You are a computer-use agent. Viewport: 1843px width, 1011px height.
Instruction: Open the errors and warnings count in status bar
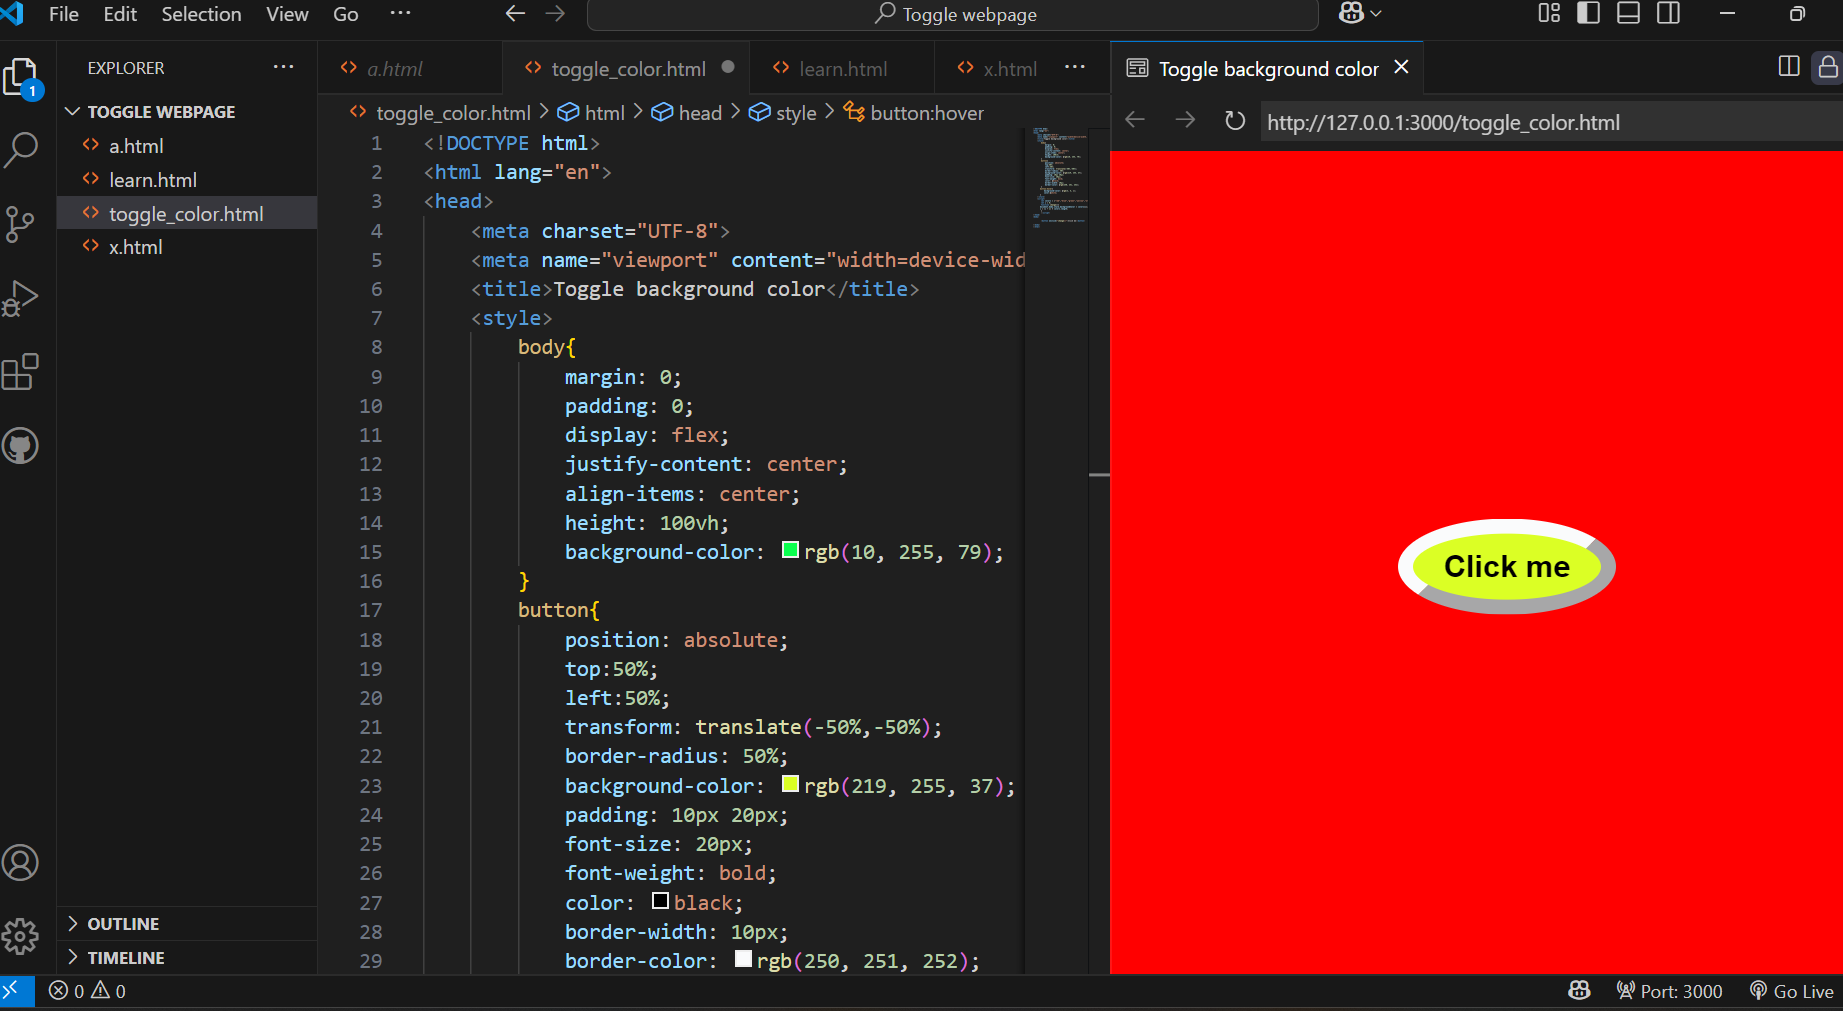point(88,991)
